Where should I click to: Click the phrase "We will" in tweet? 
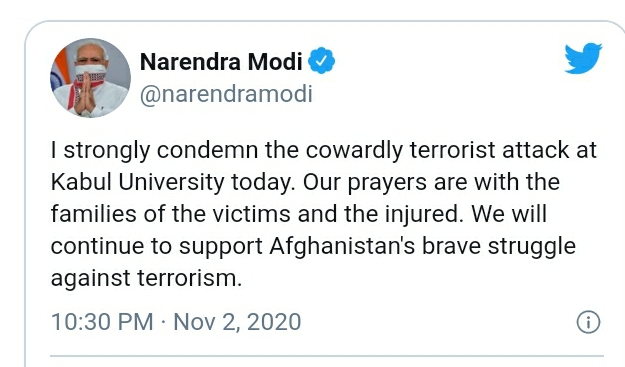click(509, 214)
